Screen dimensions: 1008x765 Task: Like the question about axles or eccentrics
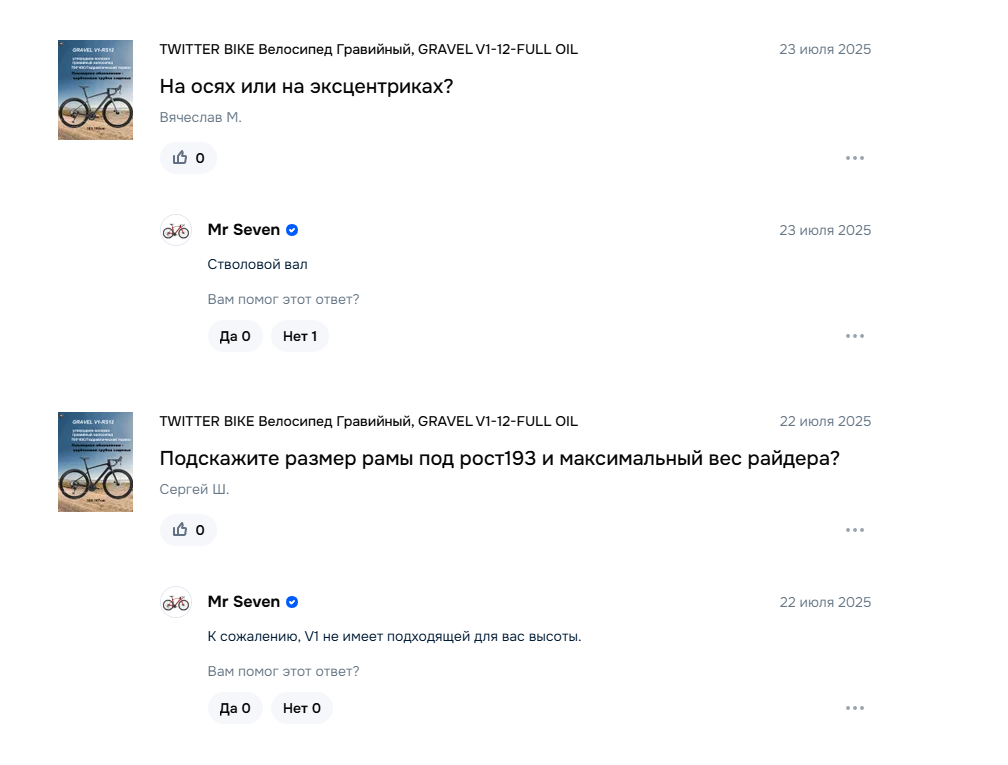tap(188, 158)
